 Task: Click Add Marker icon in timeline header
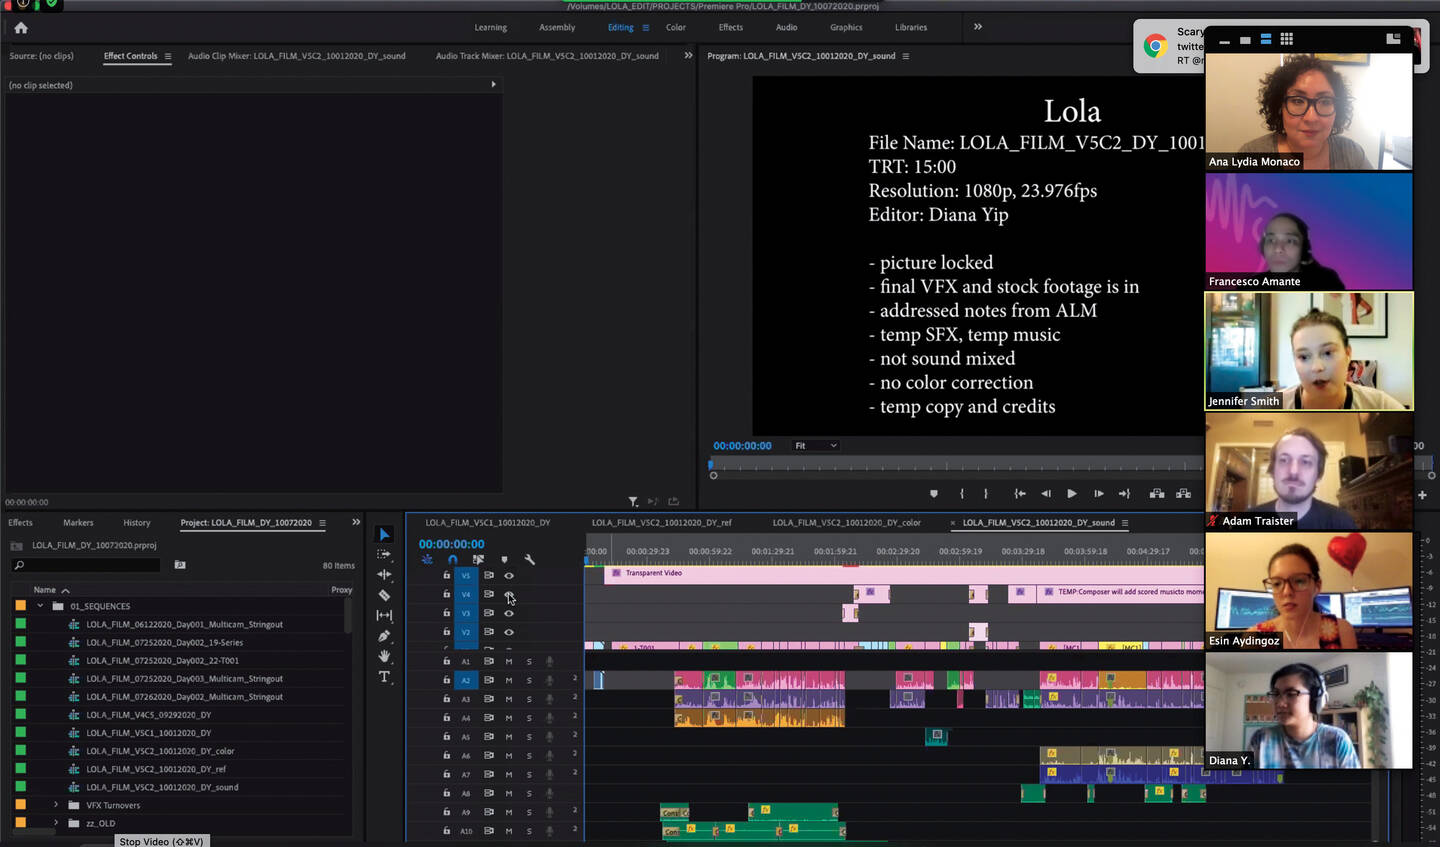504,559
